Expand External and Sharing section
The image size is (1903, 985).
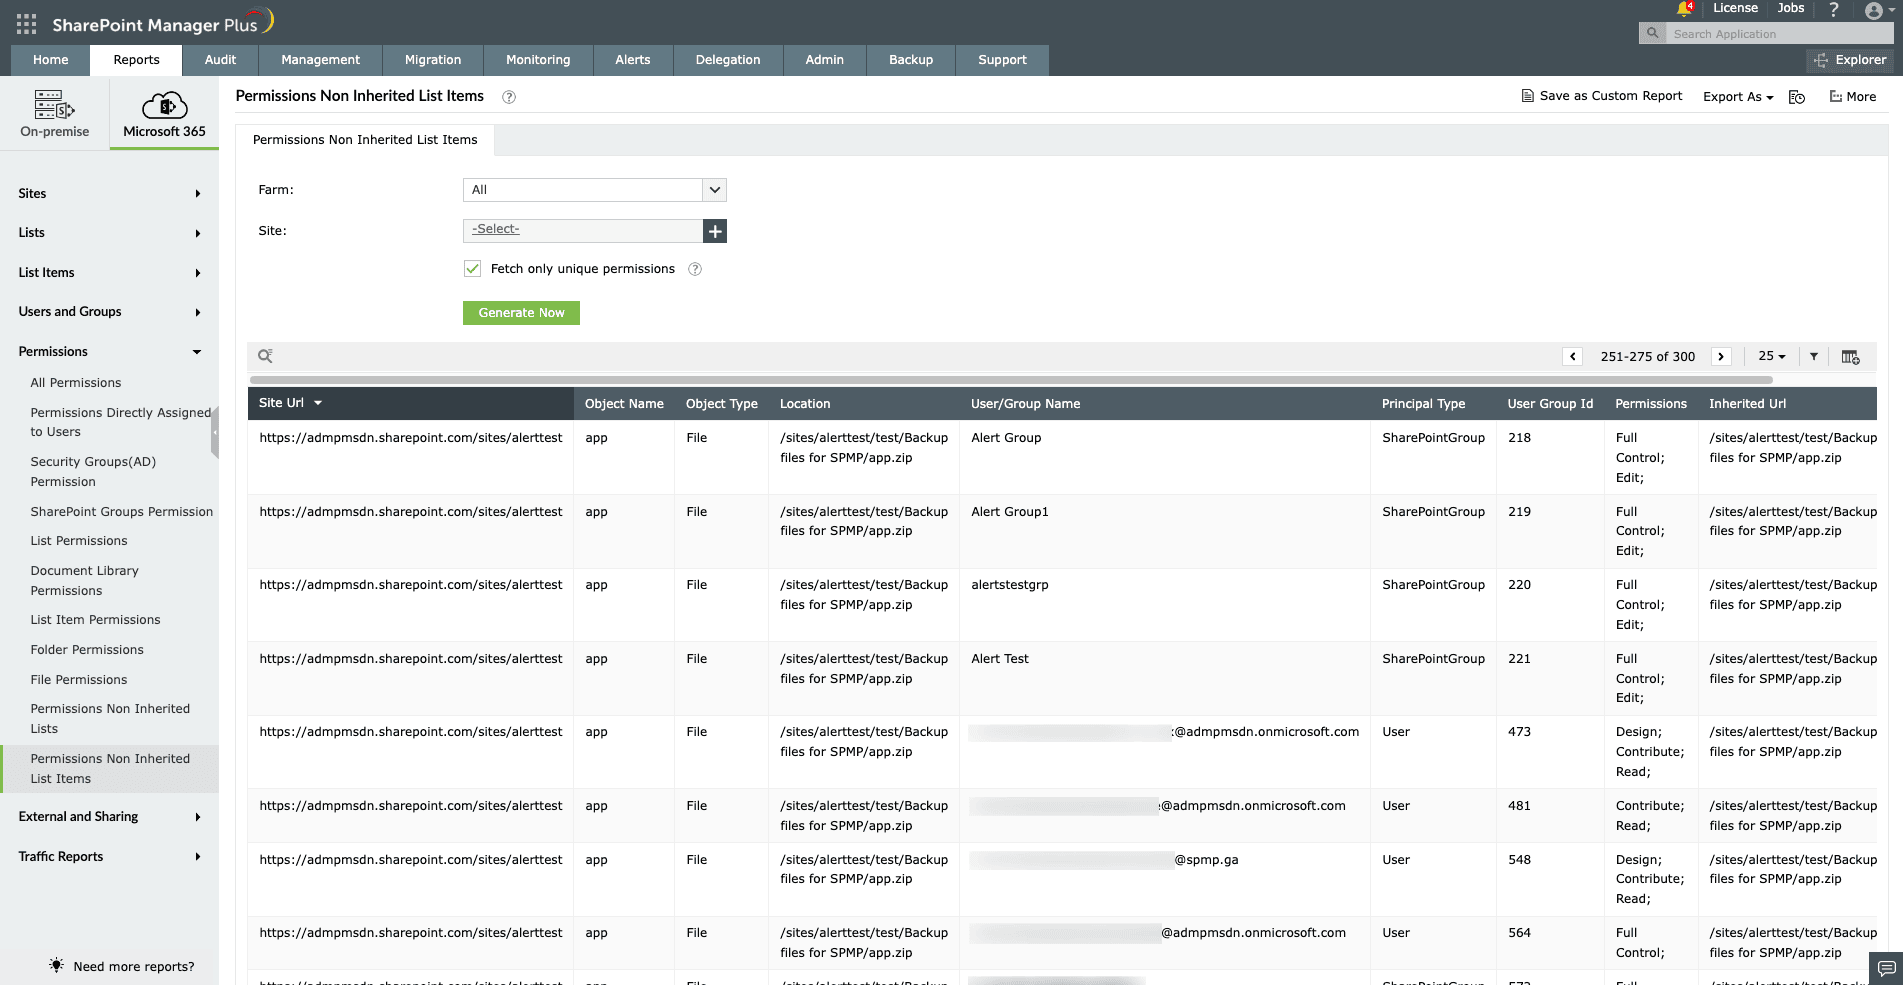[x=109, y=817]
